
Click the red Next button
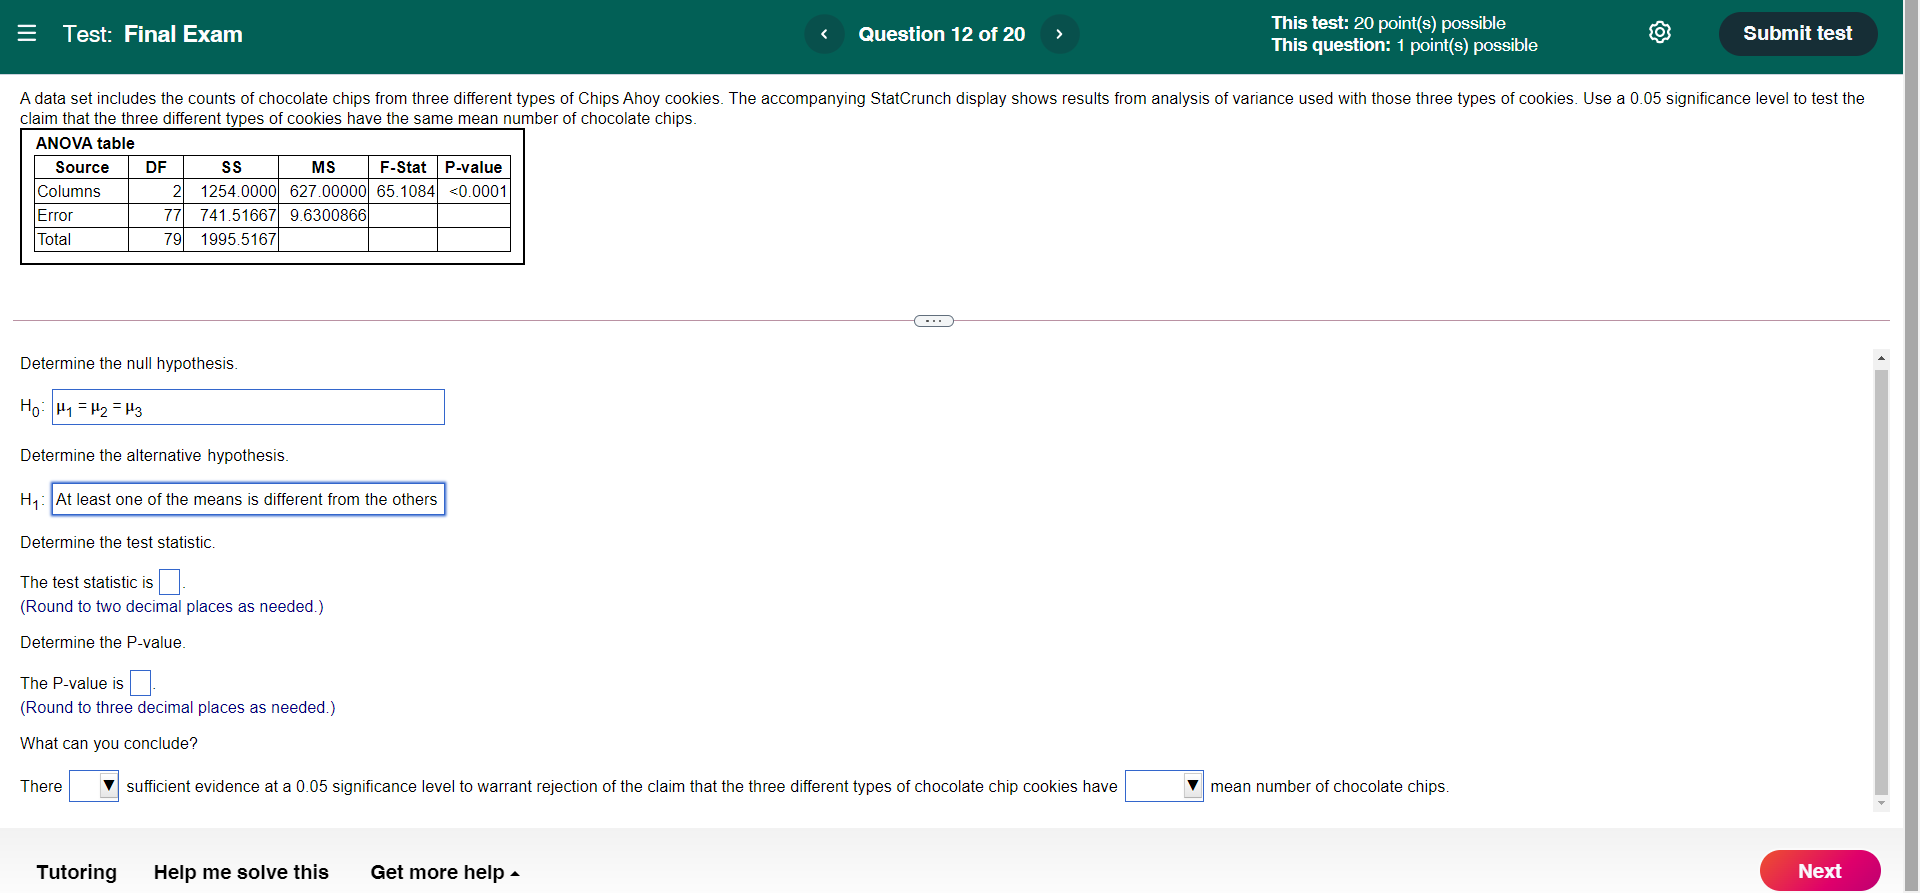click(x=1819, y=871)
